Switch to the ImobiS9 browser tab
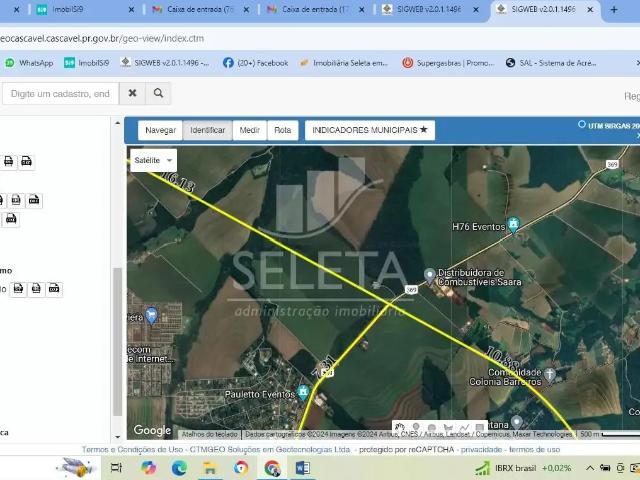640x480 pixels. (x=84, y=9)
